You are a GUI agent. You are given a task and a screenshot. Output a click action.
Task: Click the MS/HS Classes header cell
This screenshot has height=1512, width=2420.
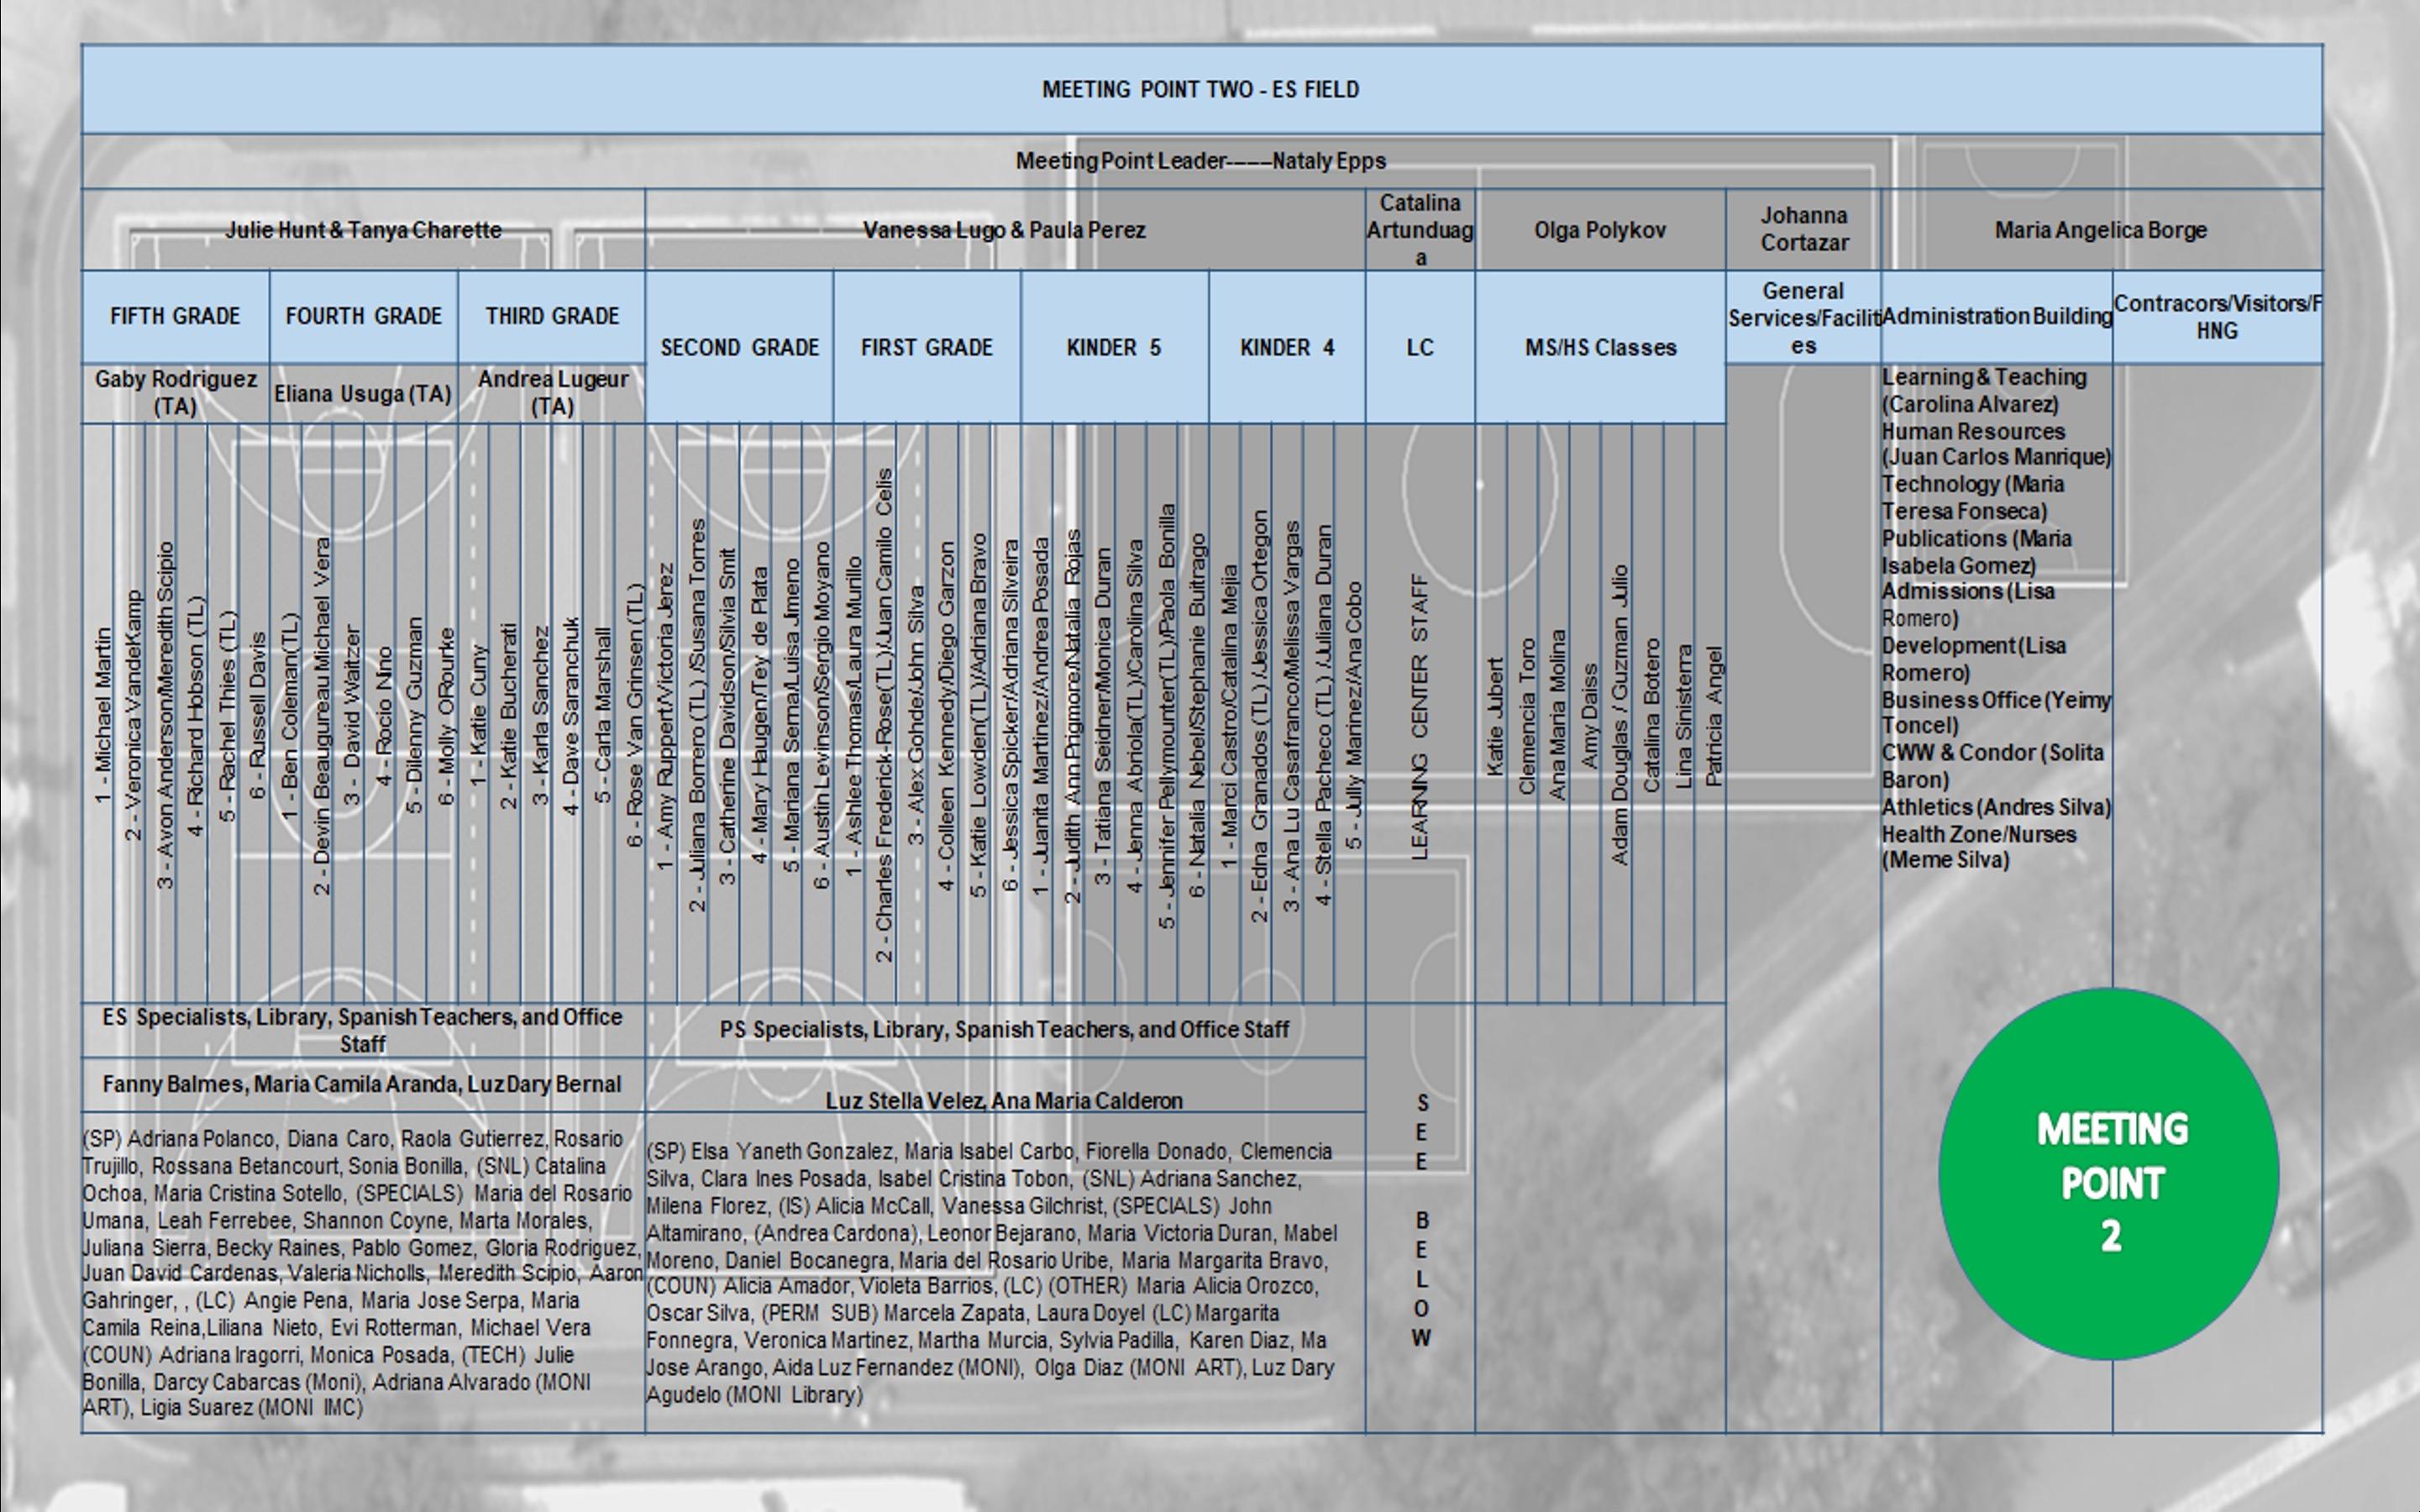click(x=1600, y=347)
